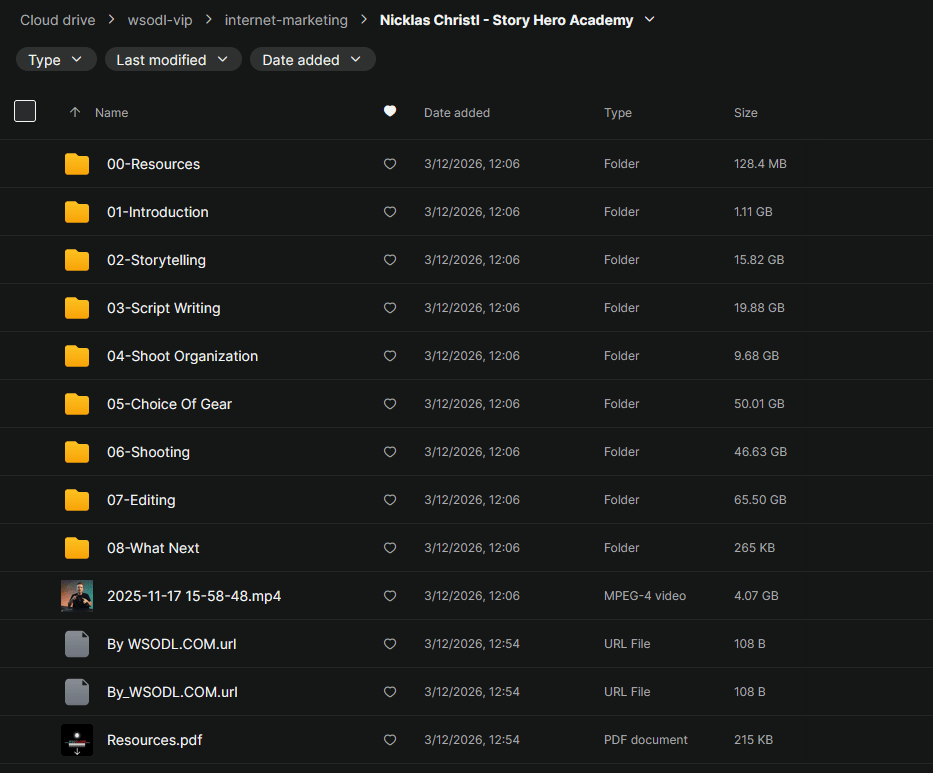Favorite the 02-Storytelling folder with heart

(x=390, y=260)
